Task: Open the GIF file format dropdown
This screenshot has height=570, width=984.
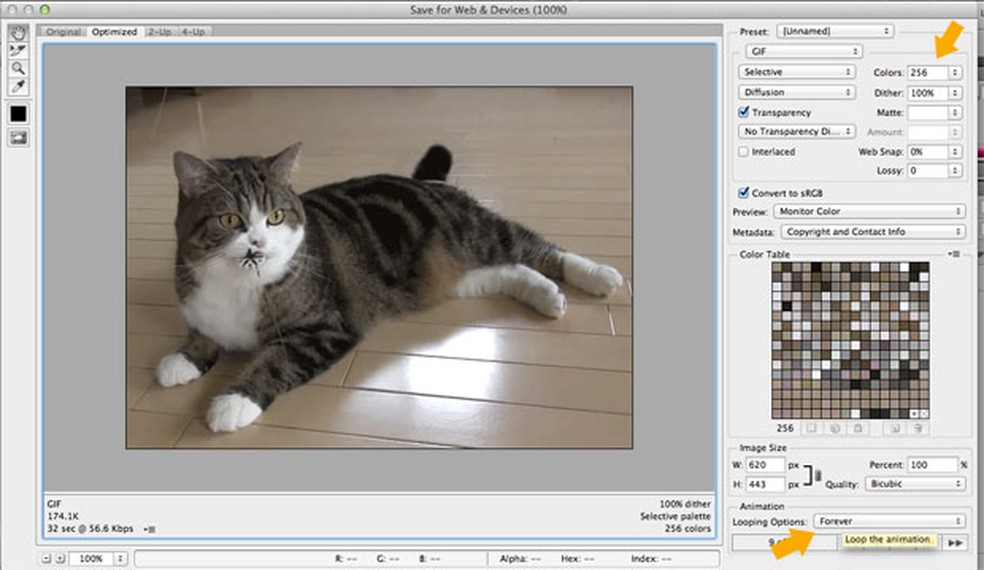Action: [802, 51]
